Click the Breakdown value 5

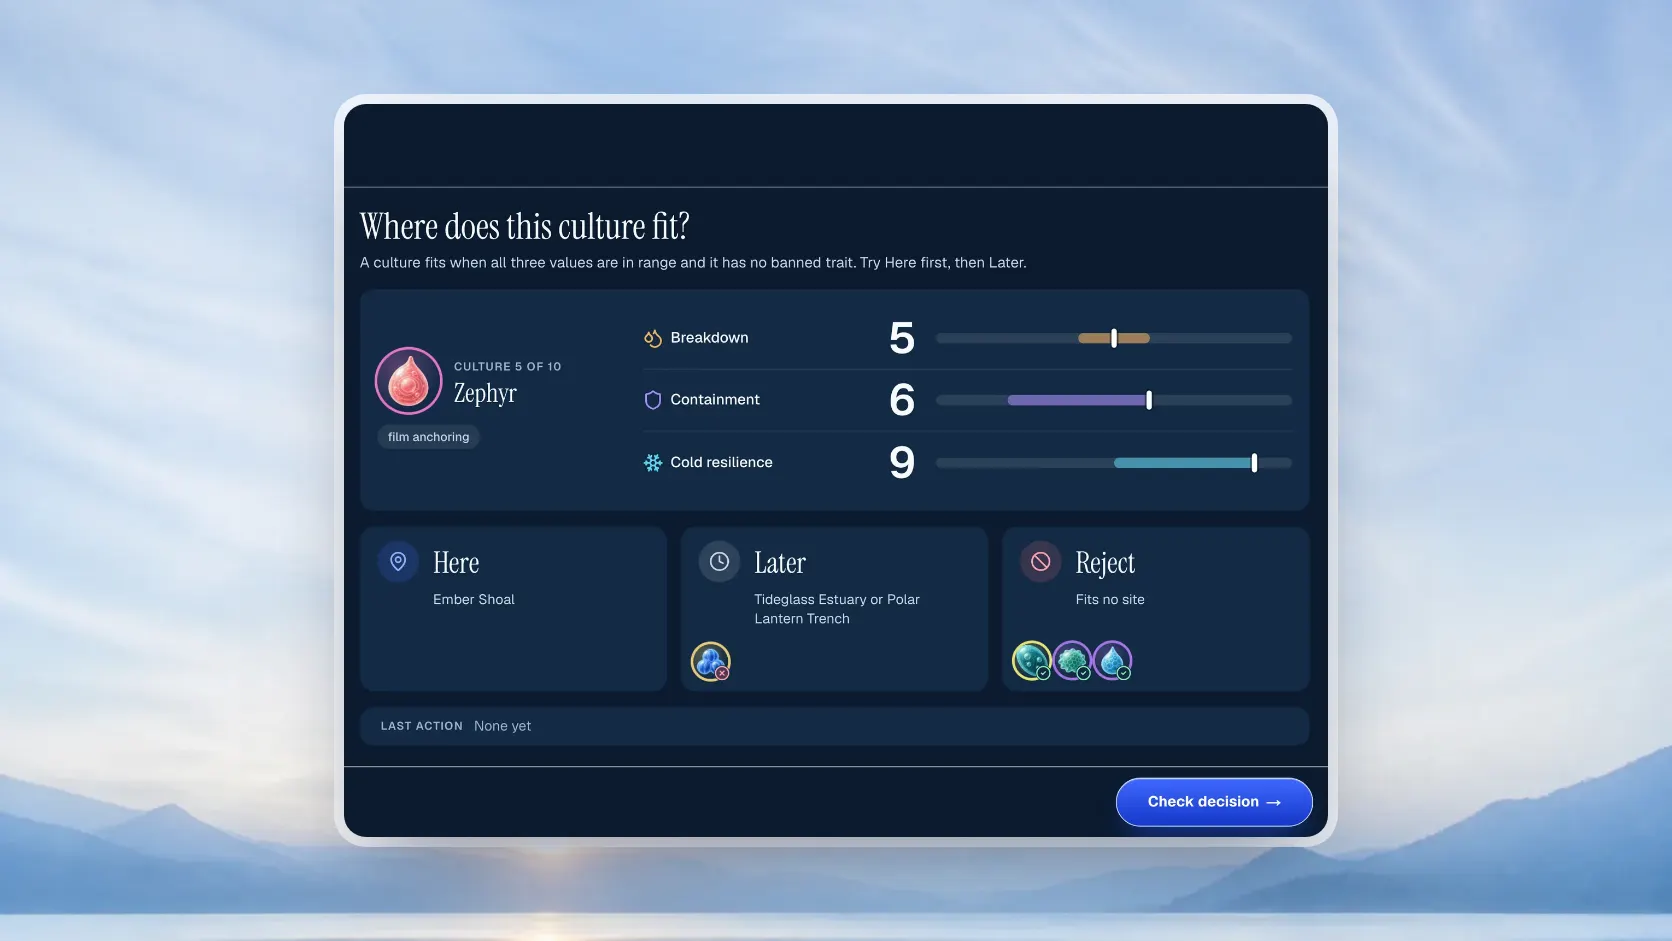(902, 338)
